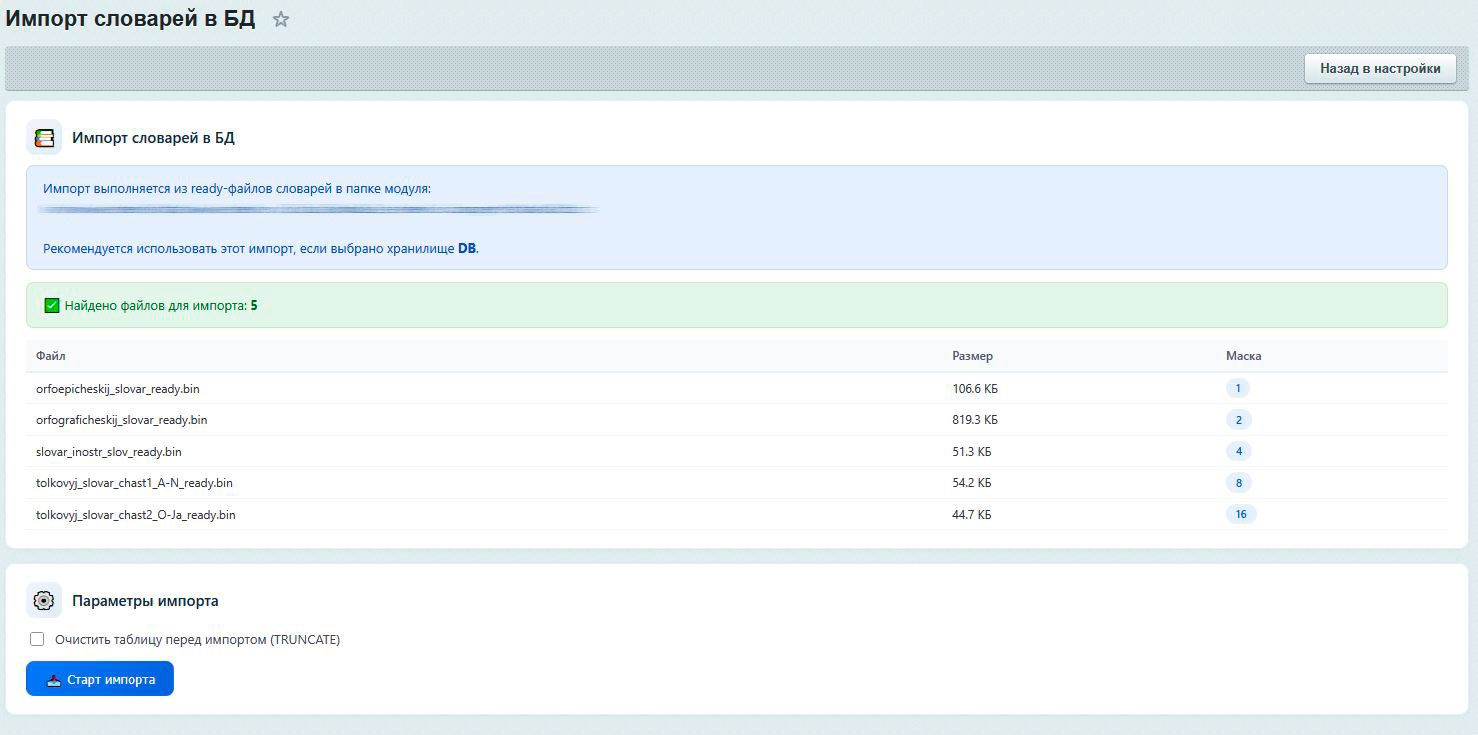
Task: Enable the TRUNCATE table before import checkbox
Action: click(37, 640)
